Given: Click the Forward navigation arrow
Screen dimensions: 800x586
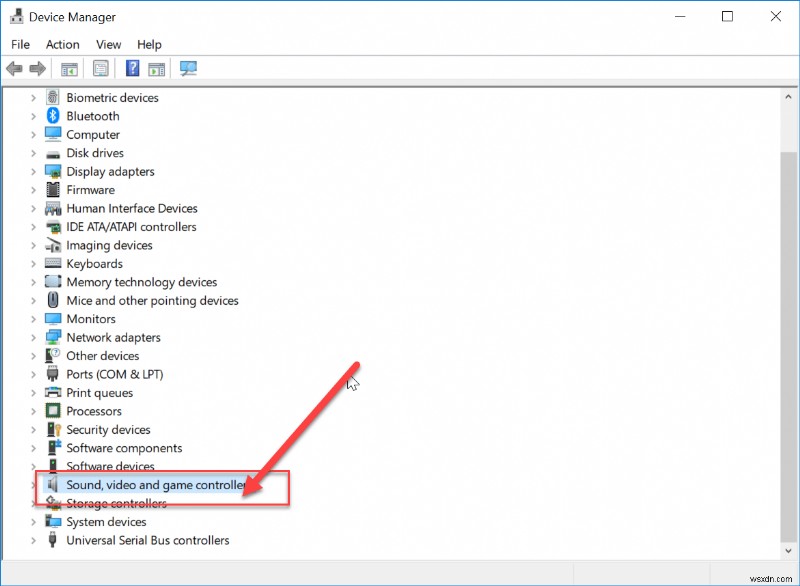Looking at the screenshot, I should [37, 68].
